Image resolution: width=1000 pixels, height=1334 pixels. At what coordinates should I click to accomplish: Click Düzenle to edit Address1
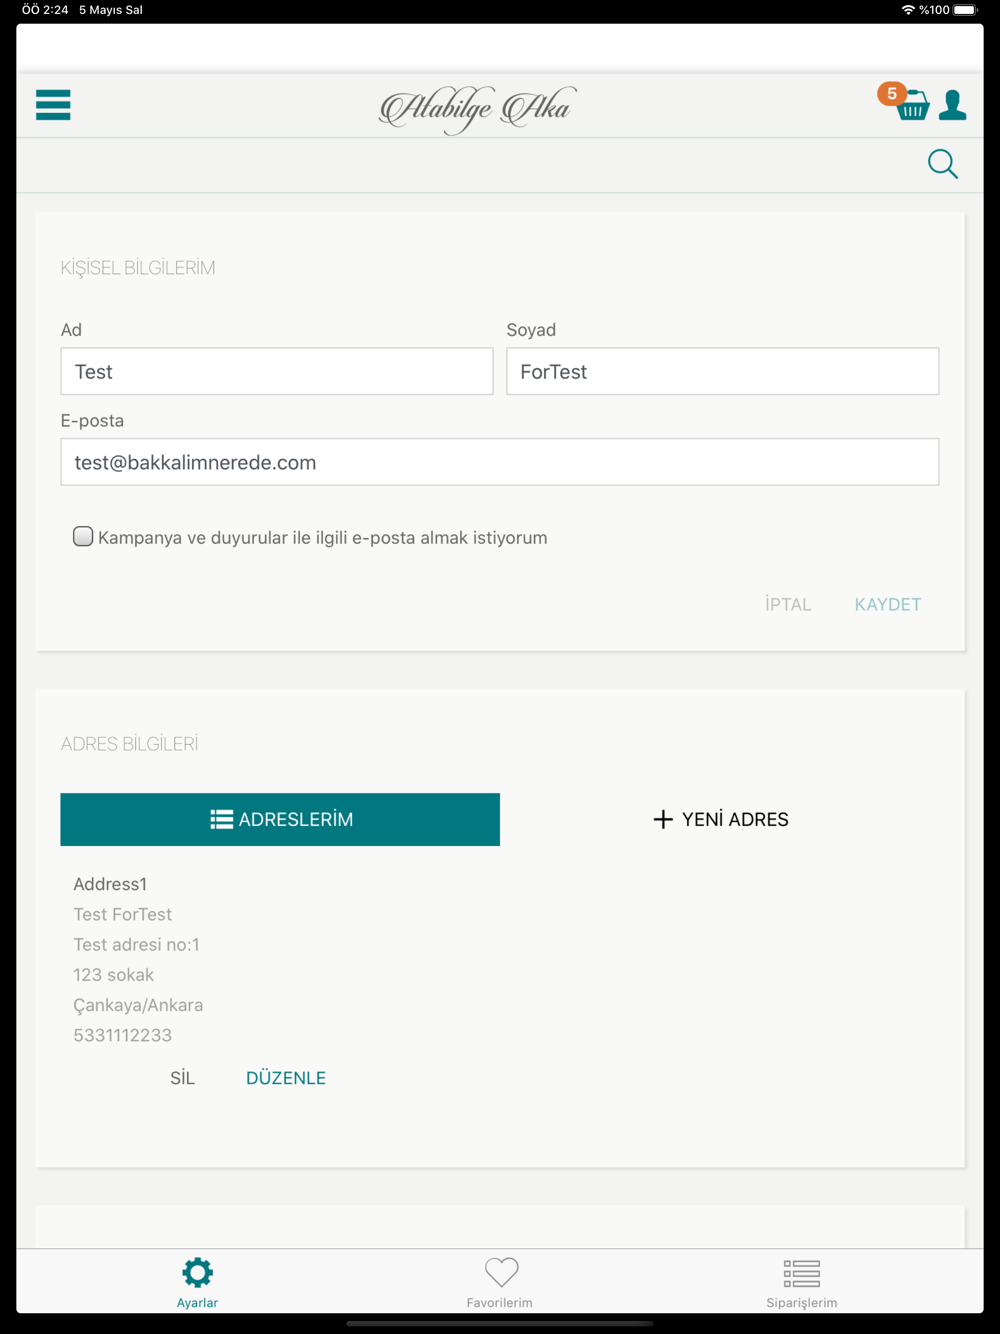tap(286, 1078)
